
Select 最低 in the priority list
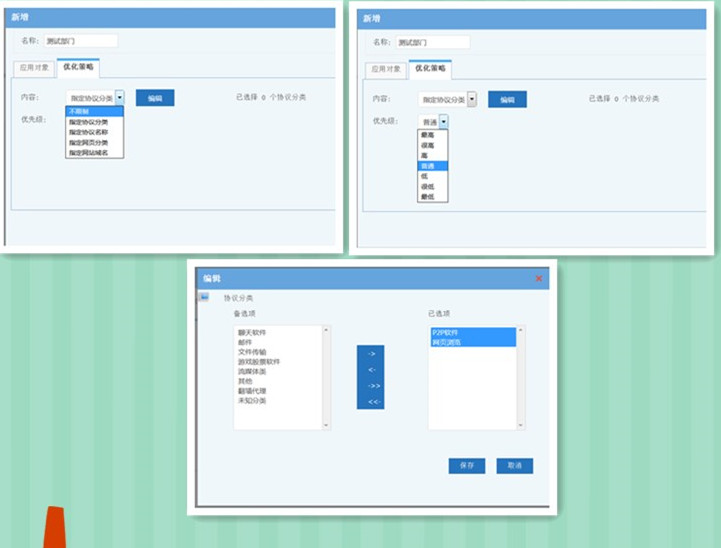tap(427, 197)
